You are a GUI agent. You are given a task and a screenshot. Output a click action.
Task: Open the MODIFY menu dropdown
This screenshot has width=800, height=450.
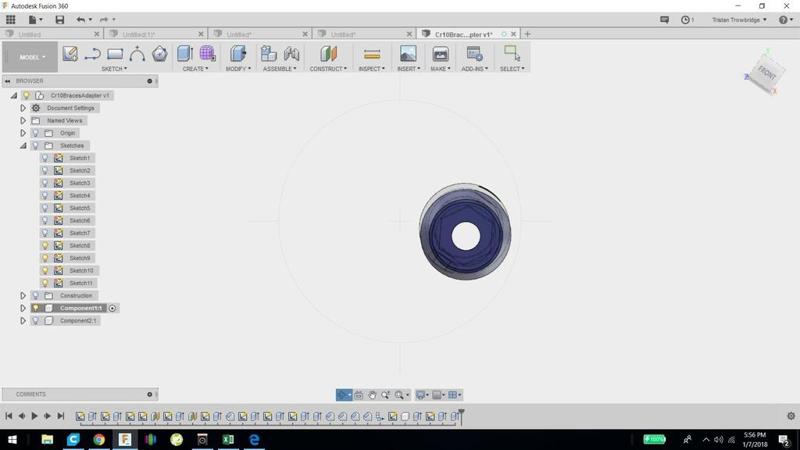[x=238, y=69]
